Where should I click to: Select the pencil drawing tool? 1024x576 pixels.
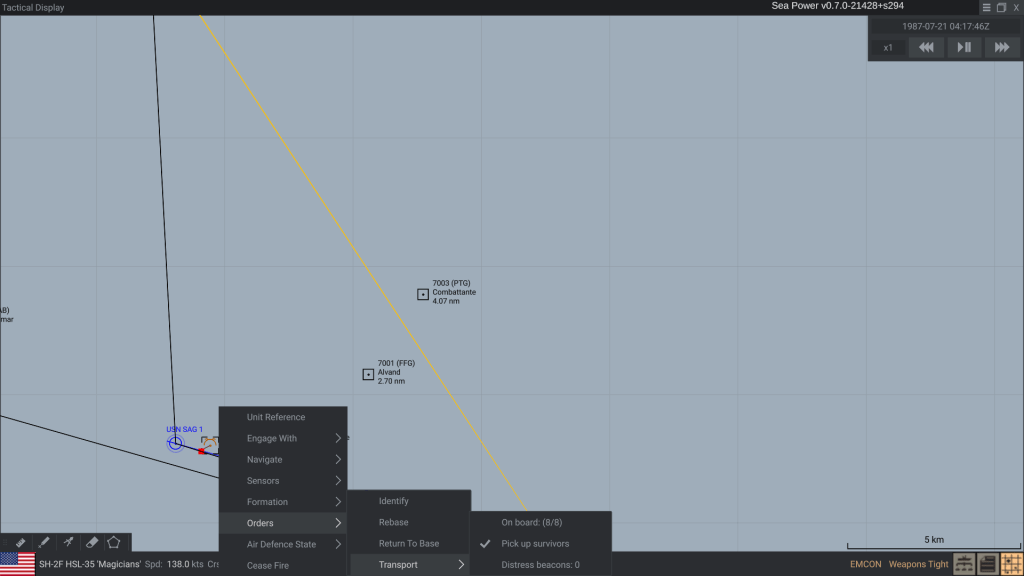[x=44, y=542]
